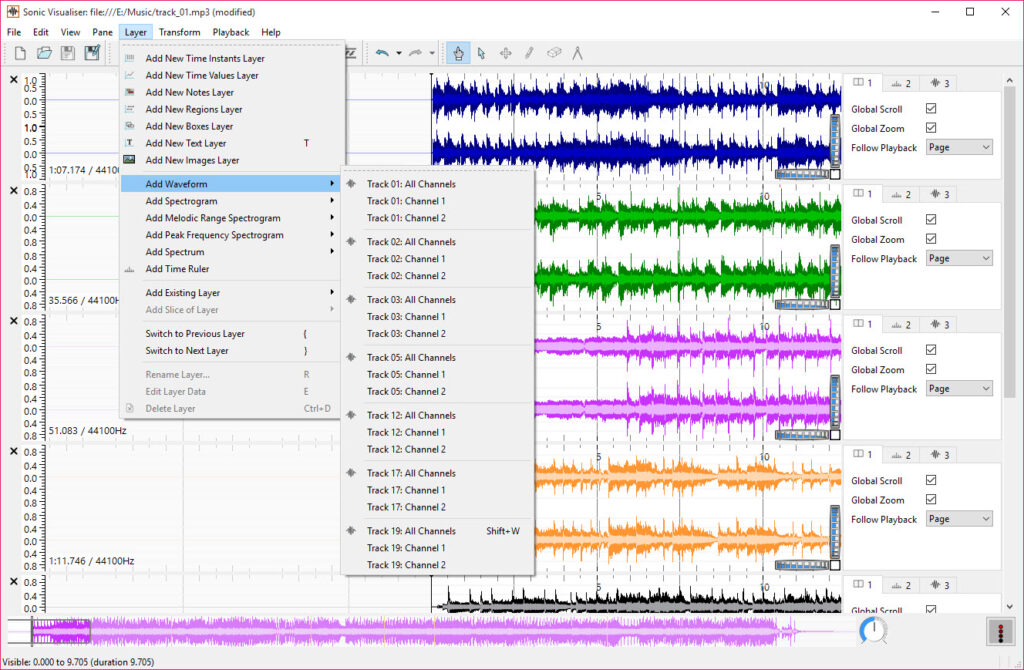Click the playback speed dial
This screenshot has width=1024, height=670.
tap(873, 631)
